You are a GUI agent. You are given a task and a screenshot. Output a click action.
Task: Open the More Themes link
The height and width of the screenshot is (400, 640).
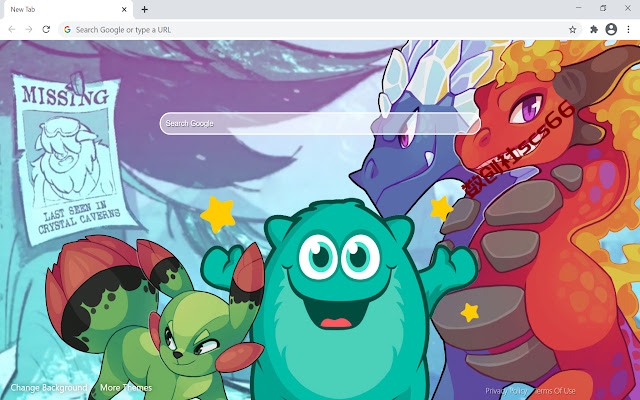coord(126,387)
